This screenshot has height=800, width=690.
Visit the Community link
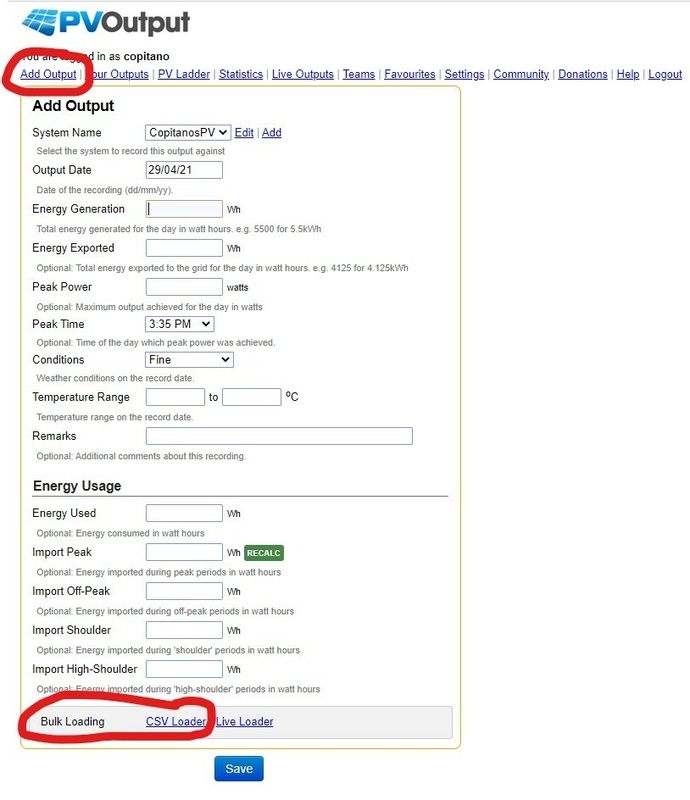[x=521, y=74]
